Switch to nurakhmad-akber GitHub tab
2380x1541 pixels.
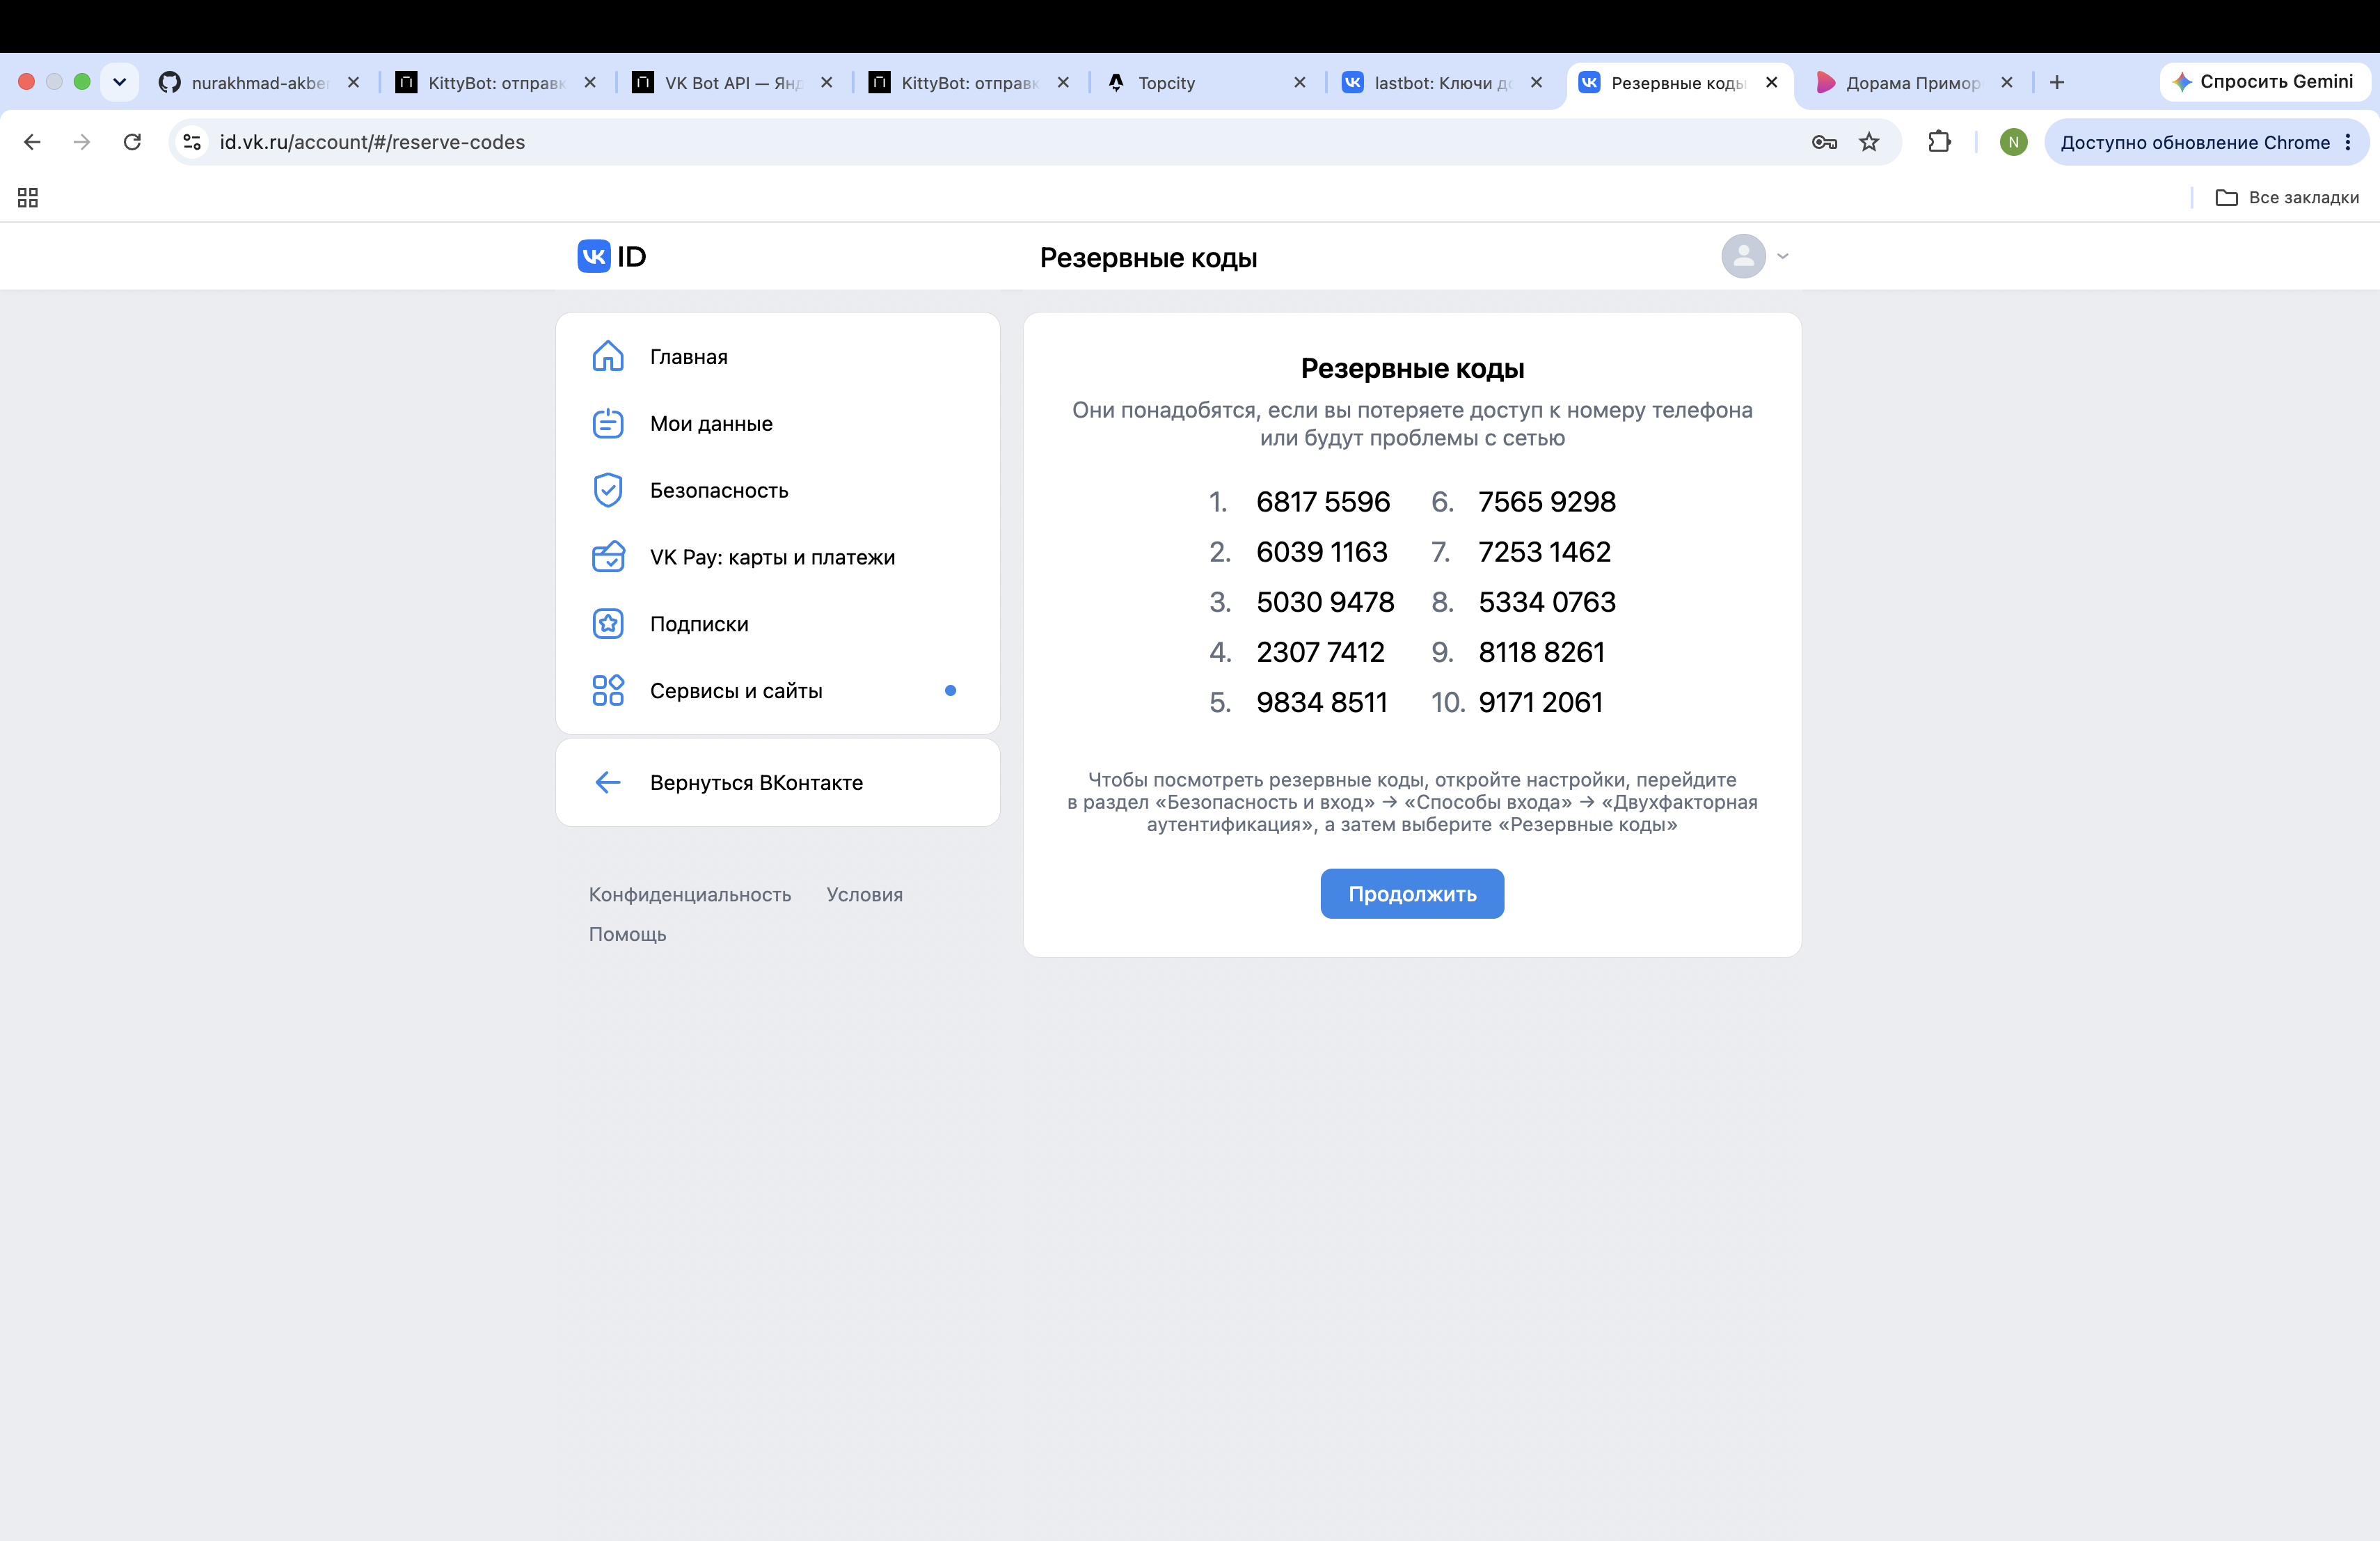point(260,82)
